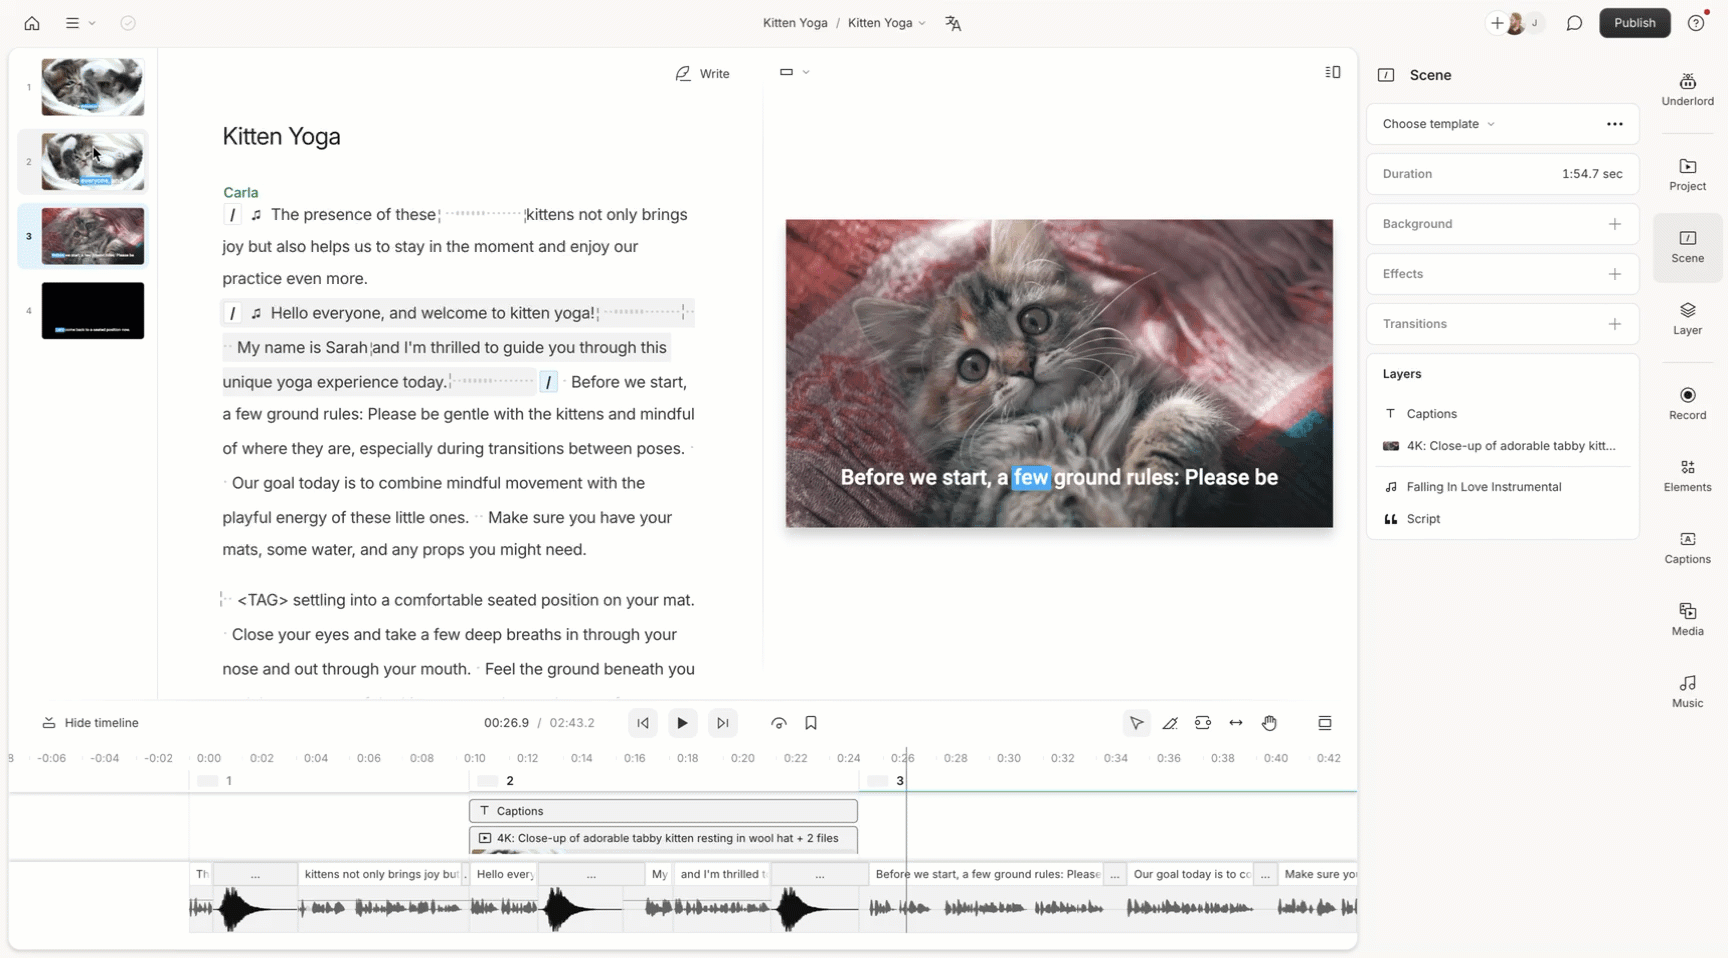This screenshot has width=1728, height=958.
Task: Add a bookmark marker icon
Action: (x=811, y=723)
